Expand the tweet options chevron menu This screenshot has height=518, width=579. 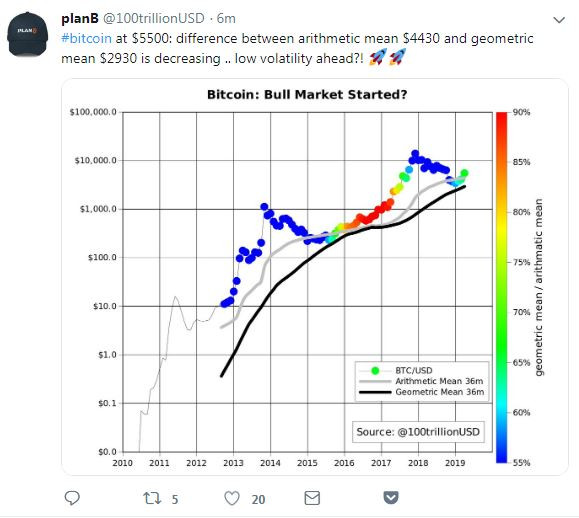[559, 20]
